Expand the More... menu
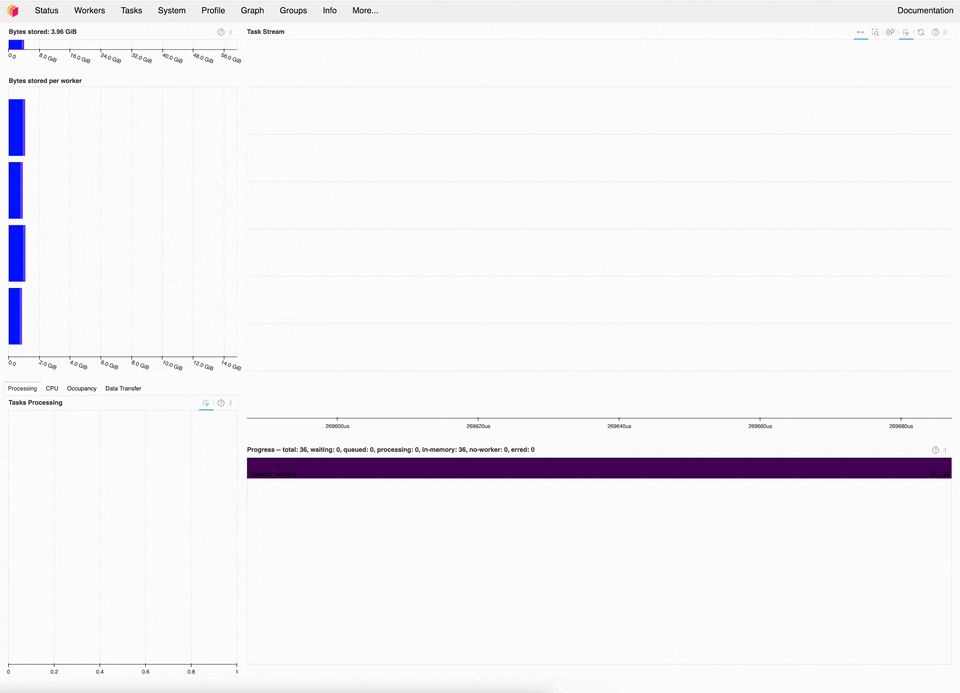Image resolution: width=960 pixels, height=693 pixels. [365, 10]
